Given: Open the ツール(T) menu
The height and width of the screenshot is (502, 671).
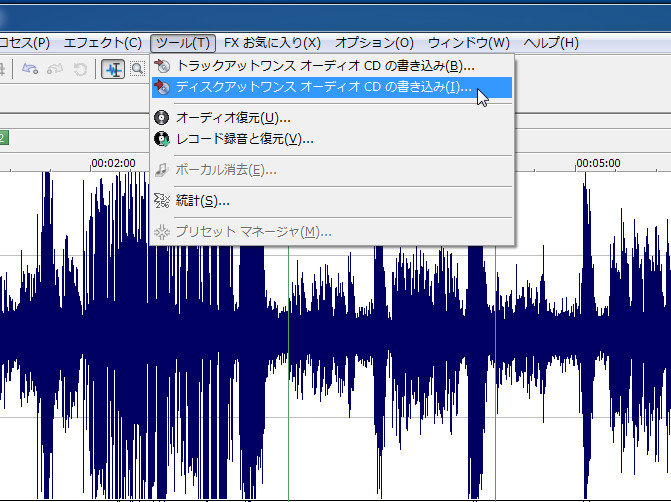Looking at the screenshot, I should tap(183, 43).
